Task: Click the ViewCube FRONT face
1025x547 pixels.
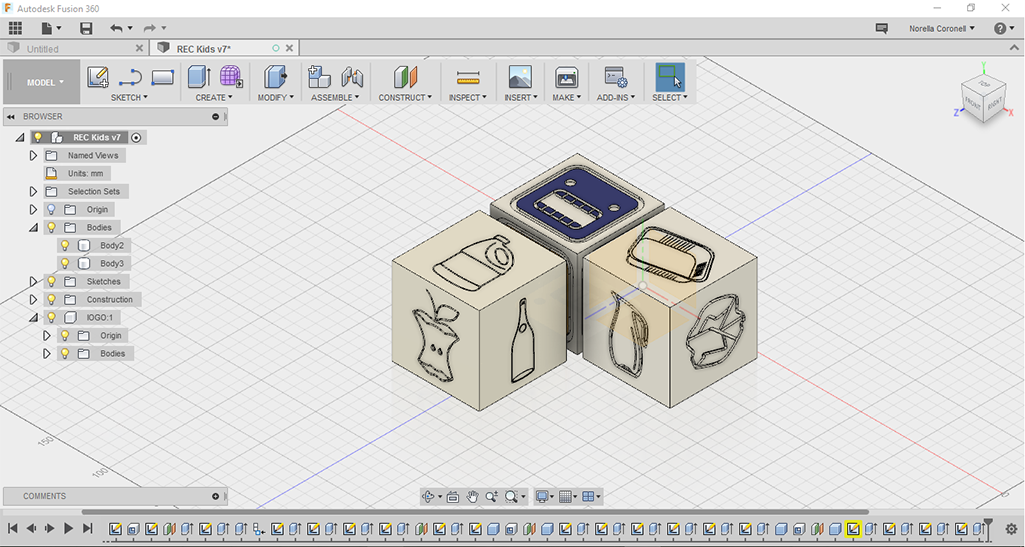Action: [x=974, y=105]
